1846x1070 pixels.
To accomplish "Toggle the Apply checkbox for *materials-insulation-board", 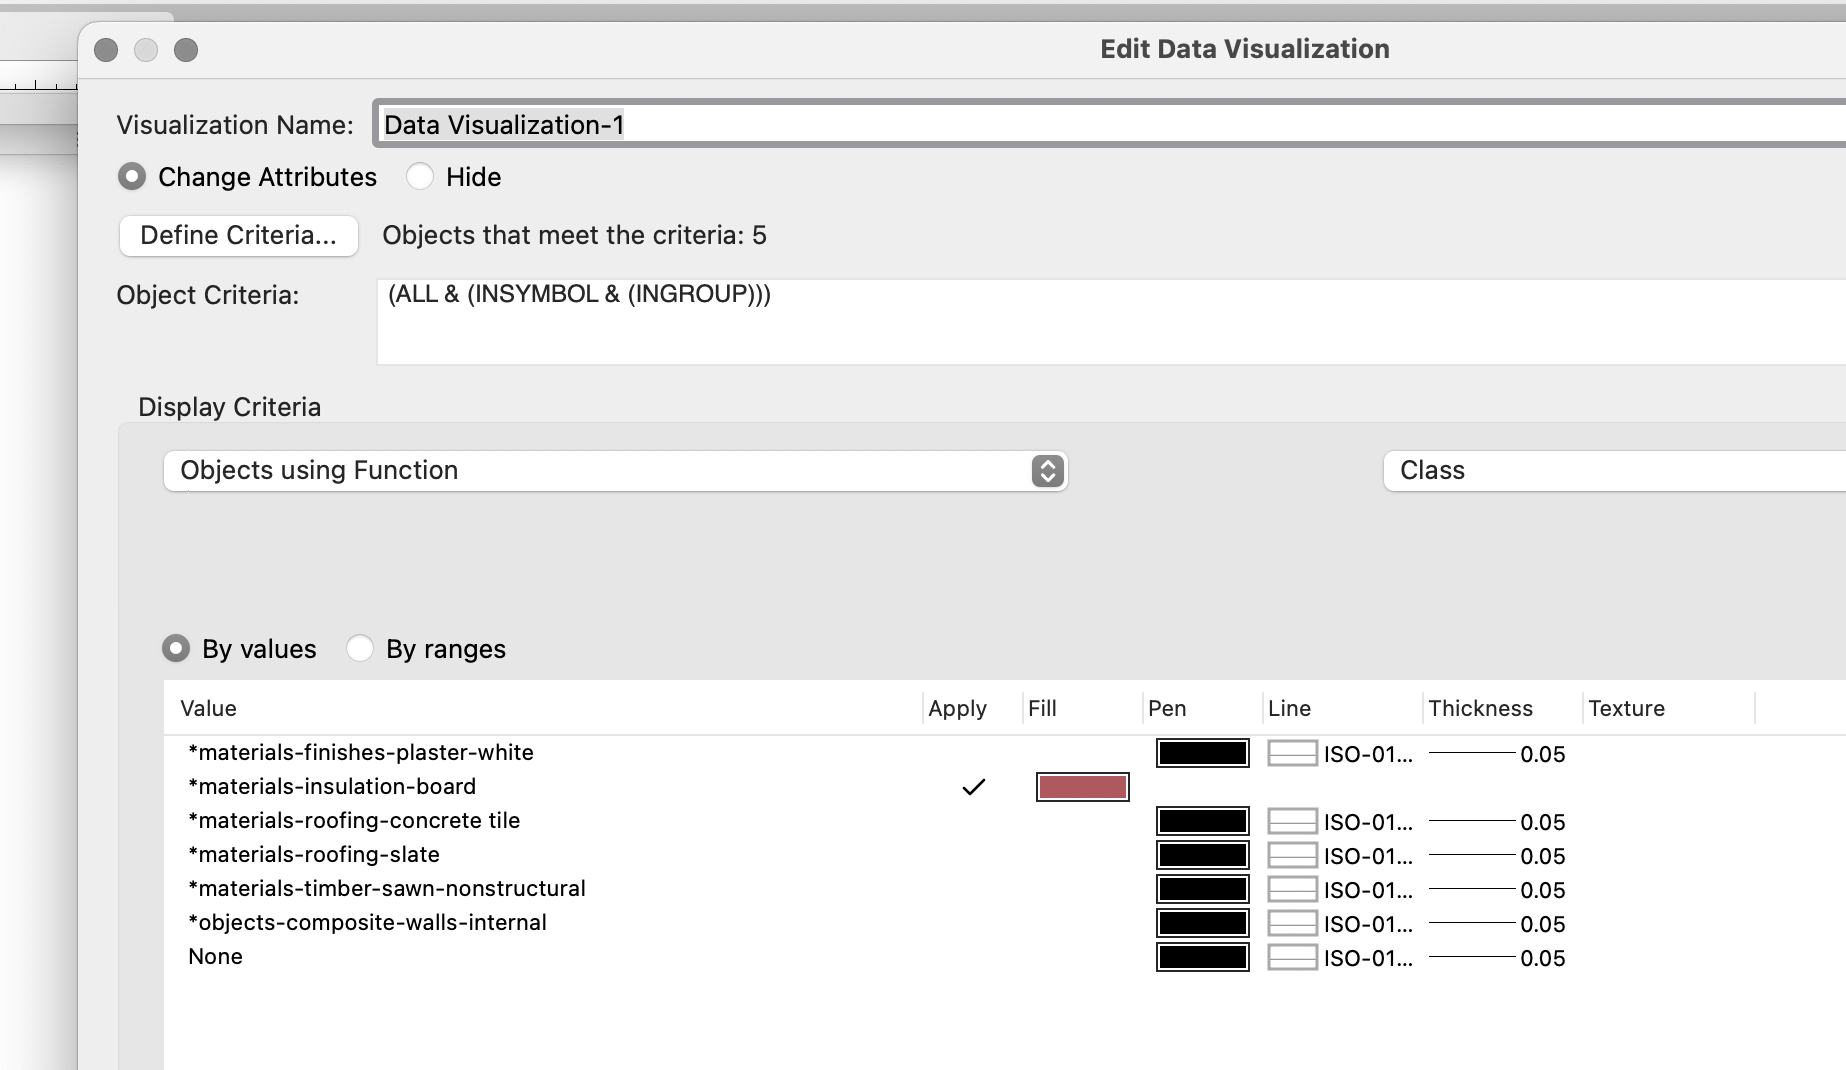I will point(971,787).
